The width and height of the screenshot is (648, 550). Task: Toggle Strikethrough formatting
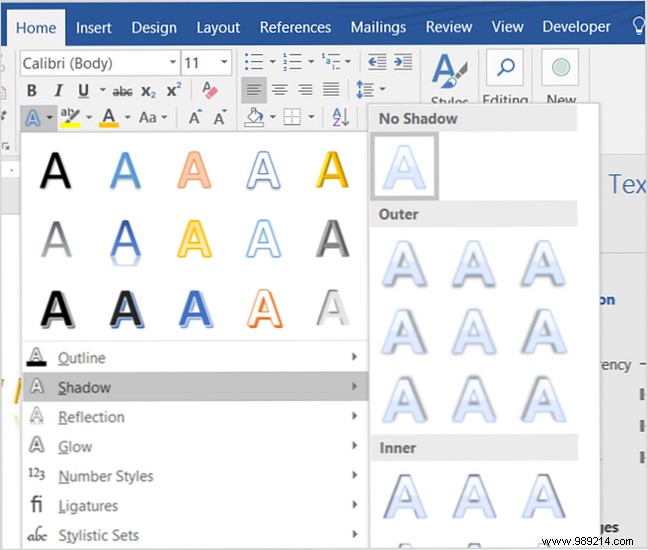[x=122, y=91]
